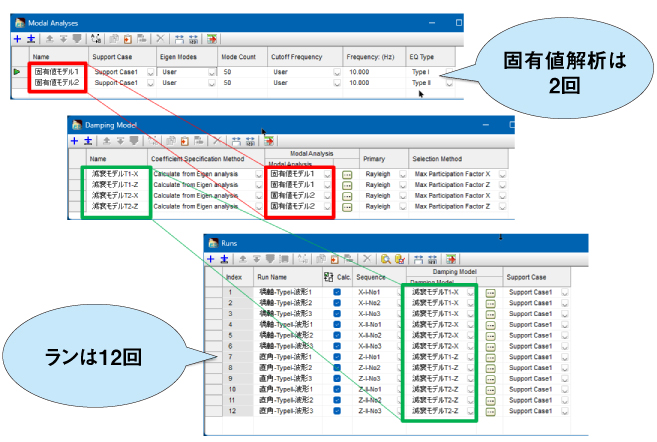Click the Insert row icon in Damping Model toolbar
The image size is (657, 442).
click(88, 141)
